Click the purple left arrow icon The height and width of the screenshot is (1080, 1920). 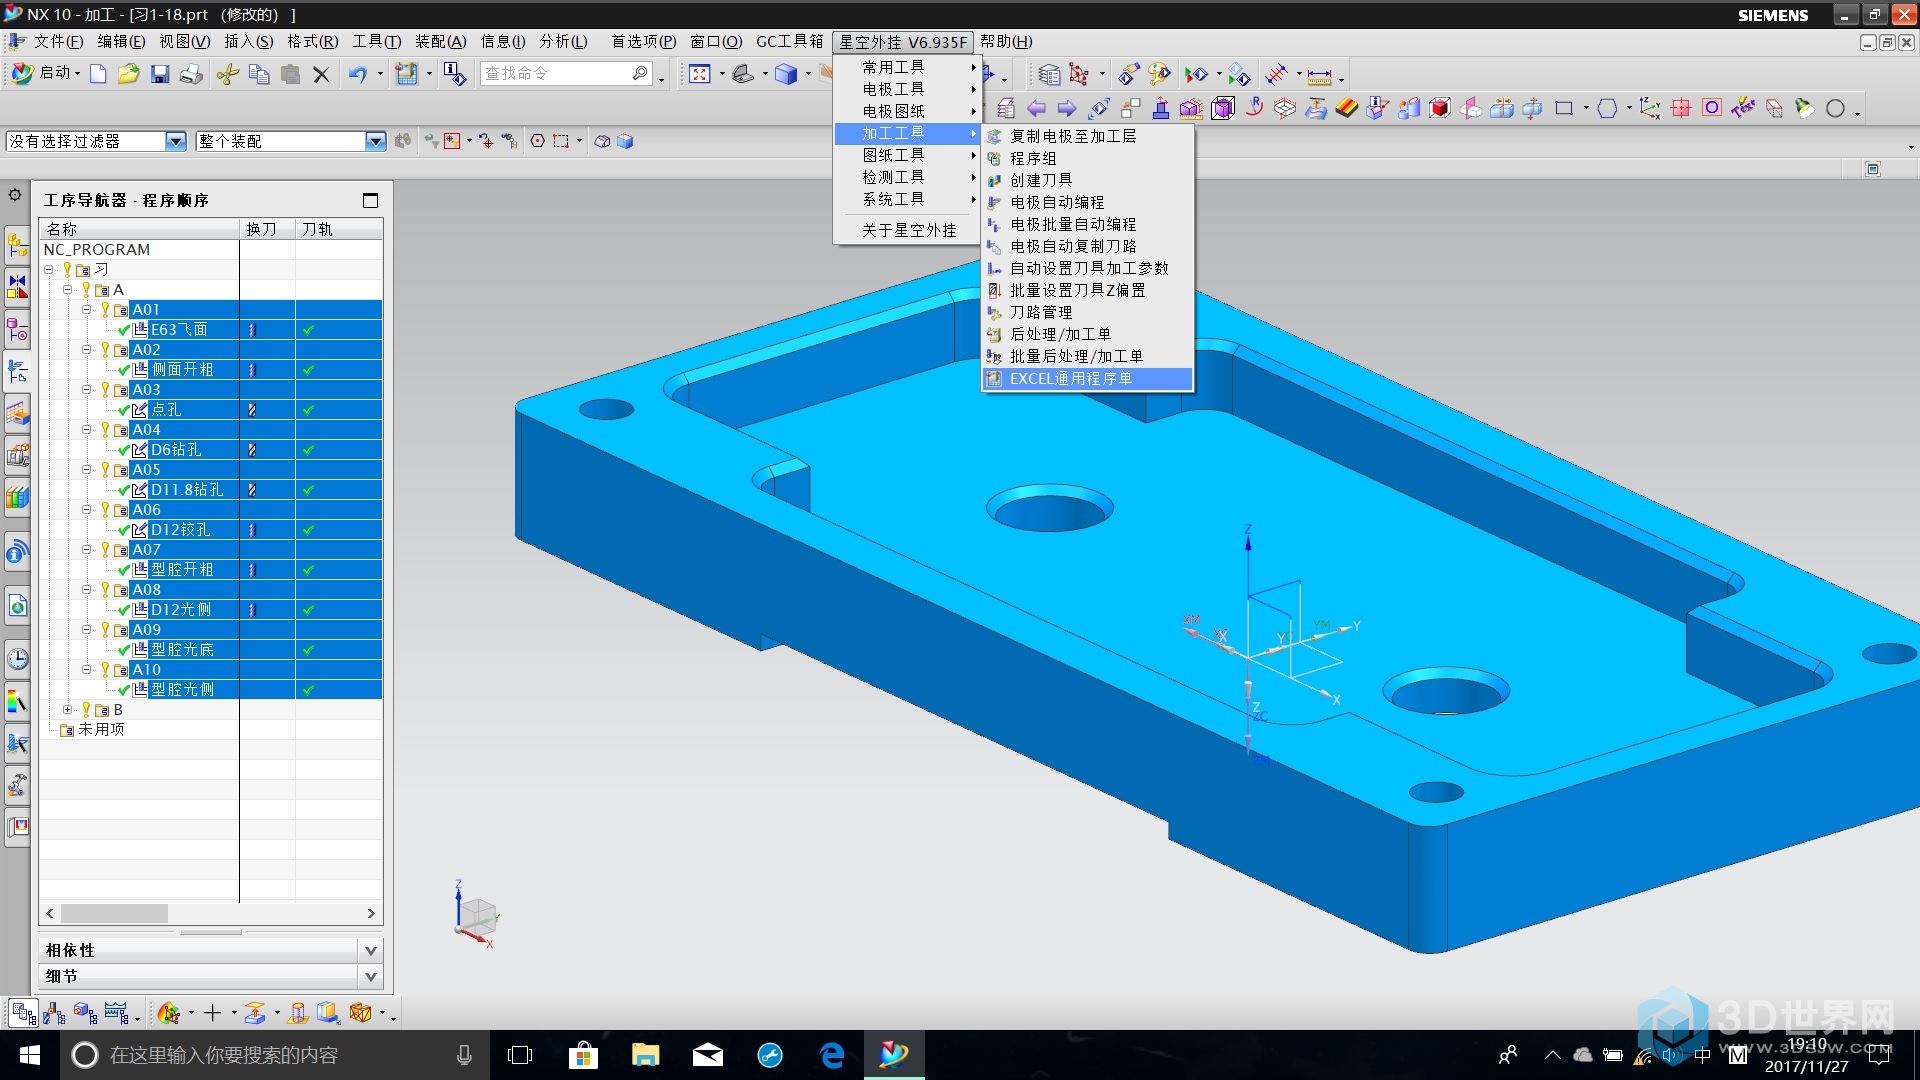(1037, 108)
